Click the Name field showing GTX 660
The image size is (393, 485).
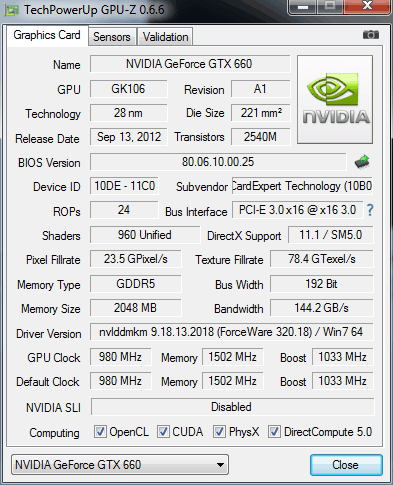pos(190,64)
